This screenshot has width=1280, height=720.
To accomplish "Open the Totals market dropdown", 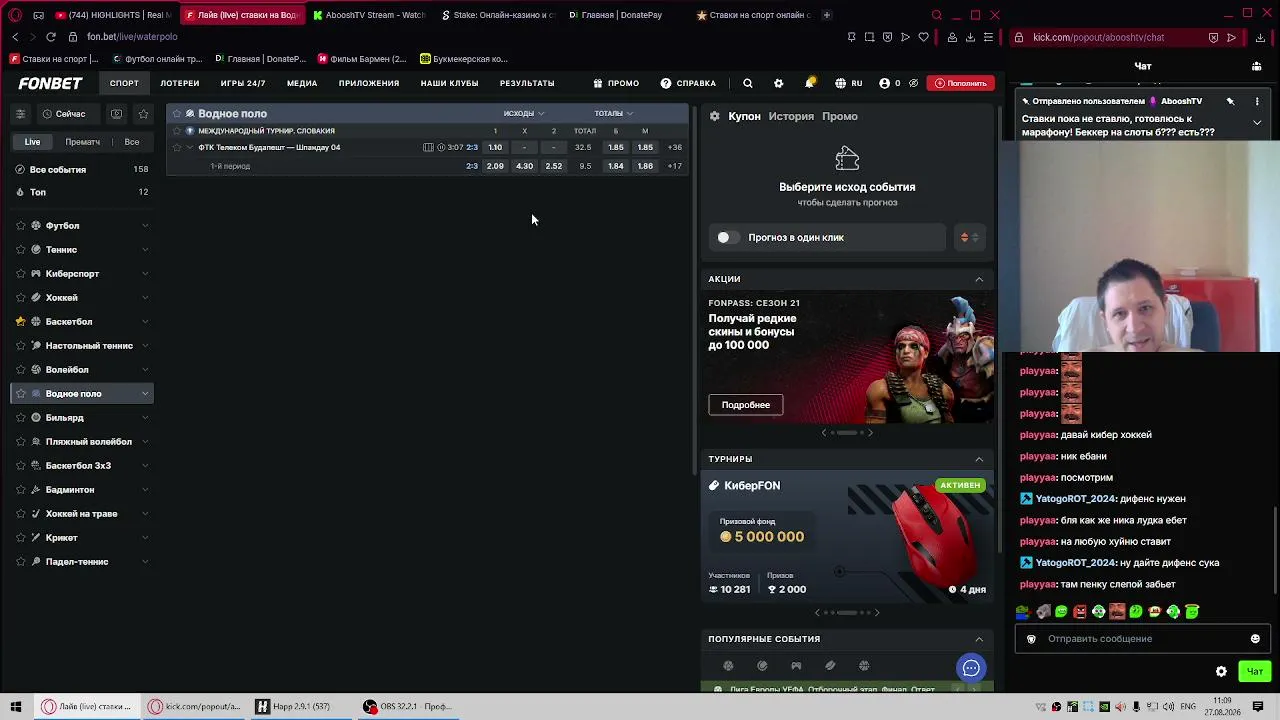I will pyautogui.click(x=613, y=113).
